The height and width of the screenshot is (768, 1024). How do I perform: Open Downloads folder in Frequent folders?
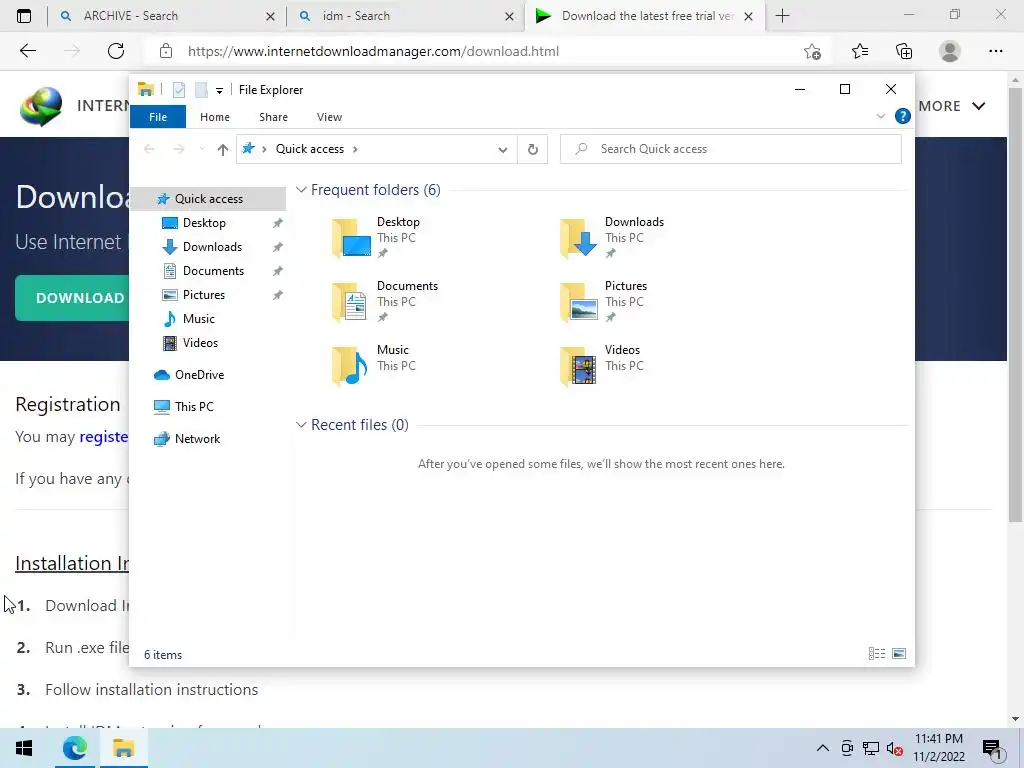pyautogui.click(x=612, y=238)
